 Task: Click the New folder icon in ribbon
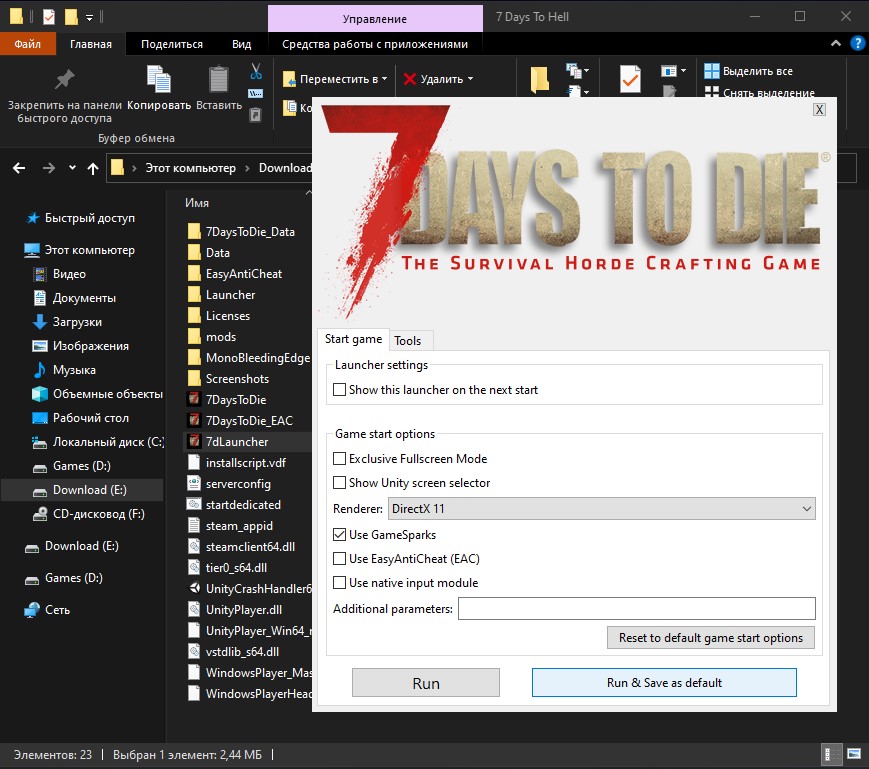point(539,79)
